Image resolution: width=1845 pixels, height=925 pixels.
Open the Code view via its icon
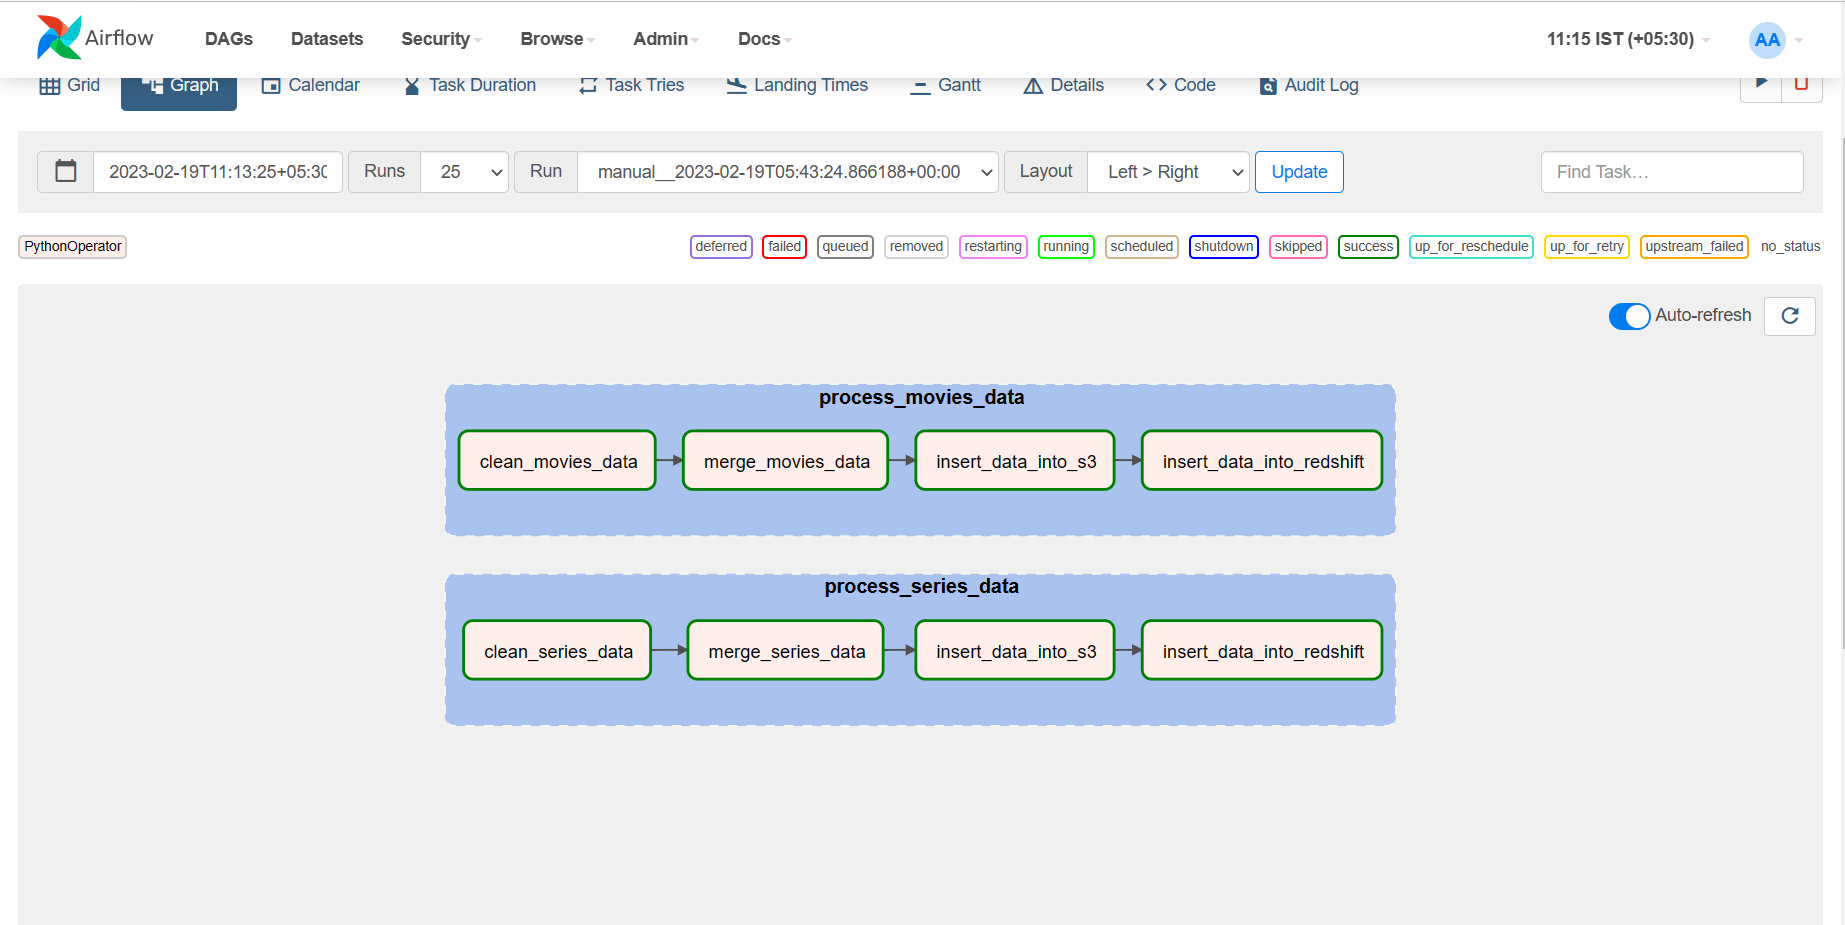point(1158,85)
